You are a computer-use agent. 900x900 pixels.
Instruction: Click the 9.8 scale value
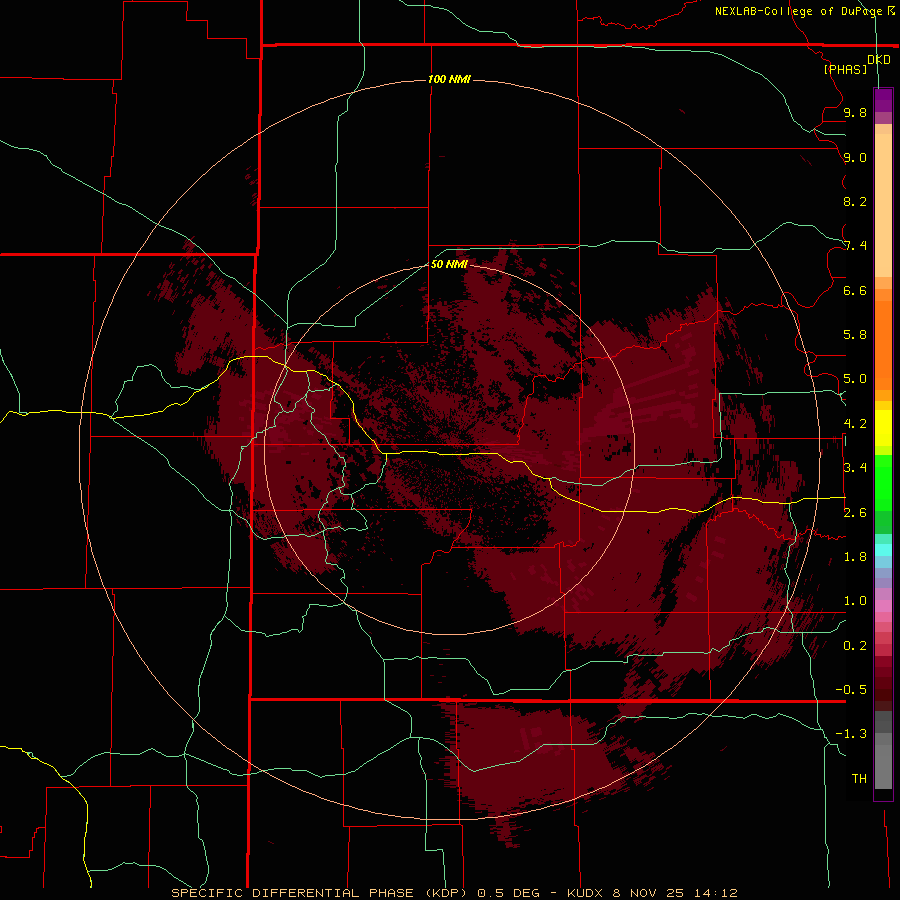(x=855, y=112)
